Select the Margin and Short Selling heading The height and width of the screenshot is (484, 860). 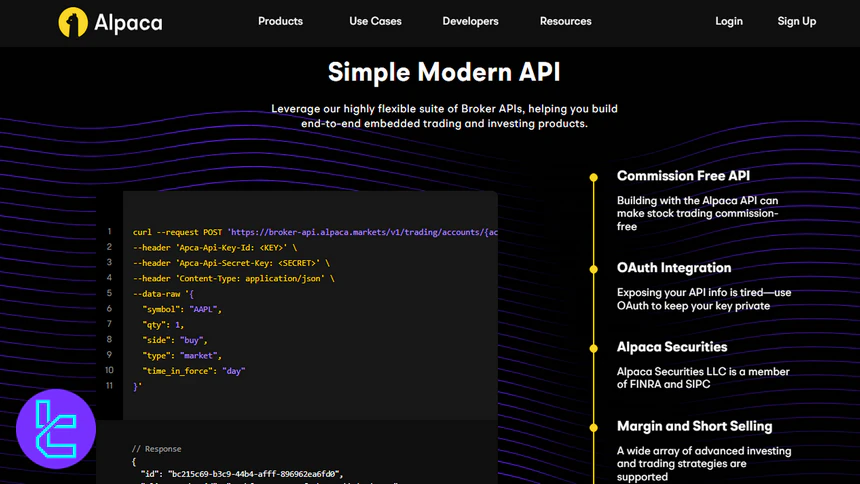point(694,426)
